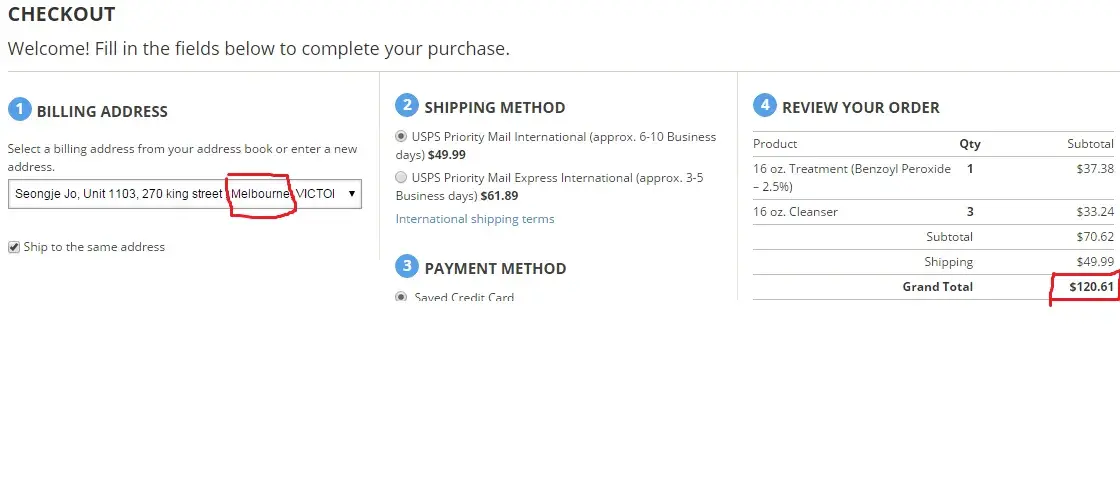Click the step 4 circle icon
Viewport: 1120px width, 486px height.
coord(764,106)
